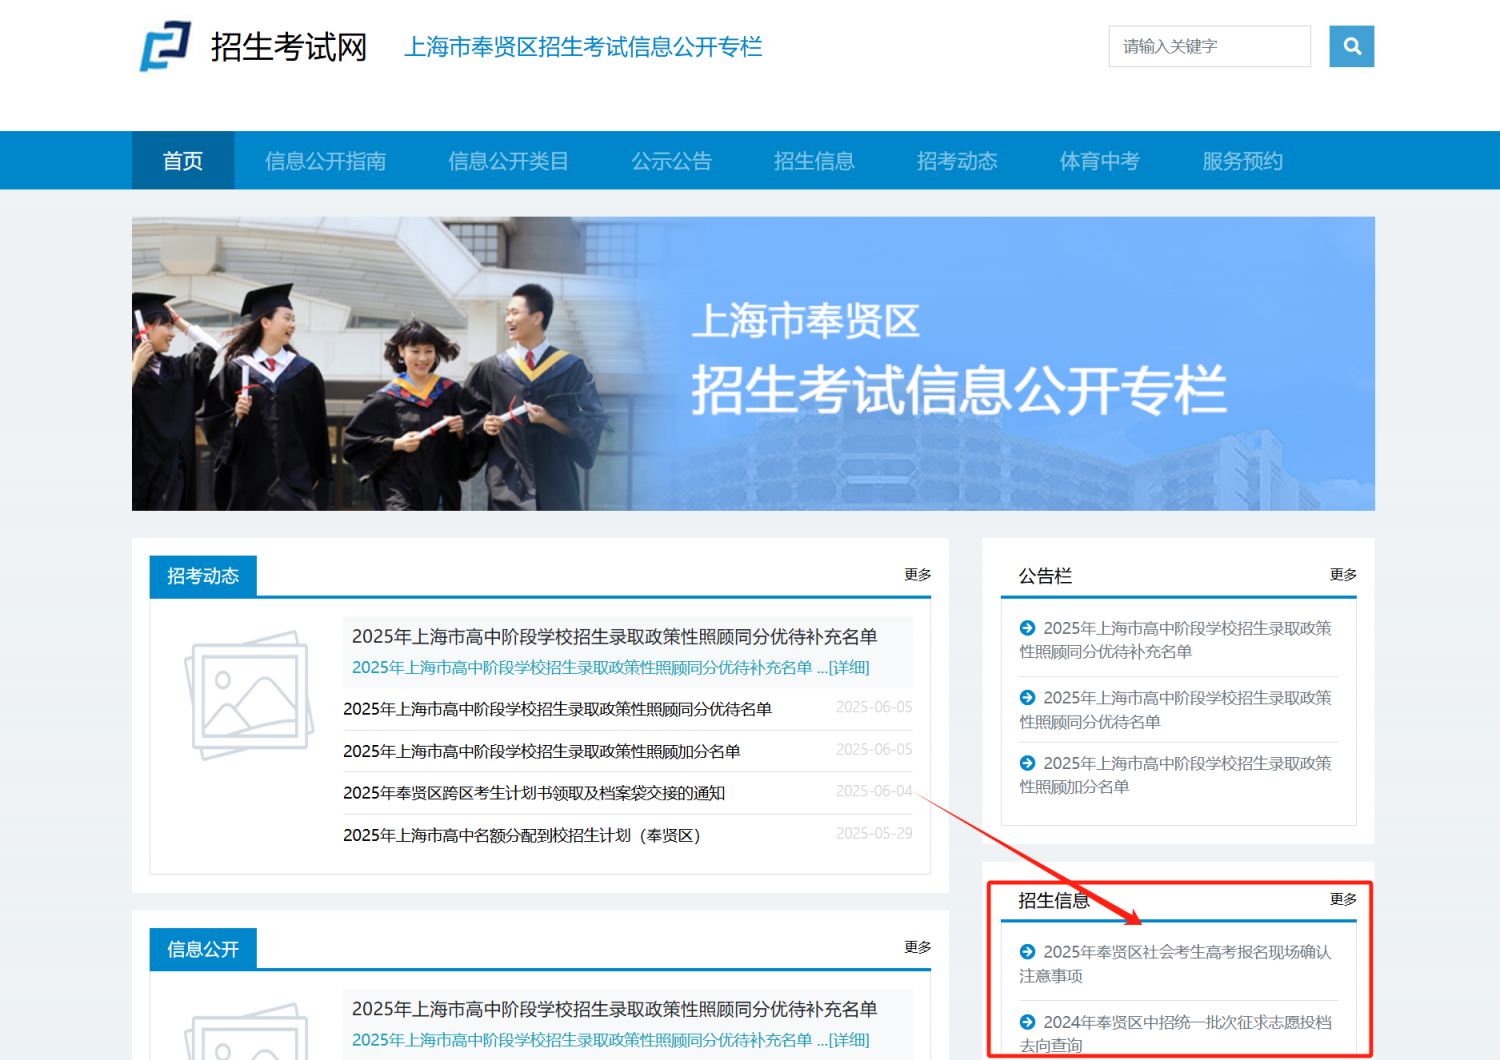Image resolution: width=1500 pixels, height=1060 pixels.
Task: Switch to the 信息公开 section tab
Action: click(203, 948)
